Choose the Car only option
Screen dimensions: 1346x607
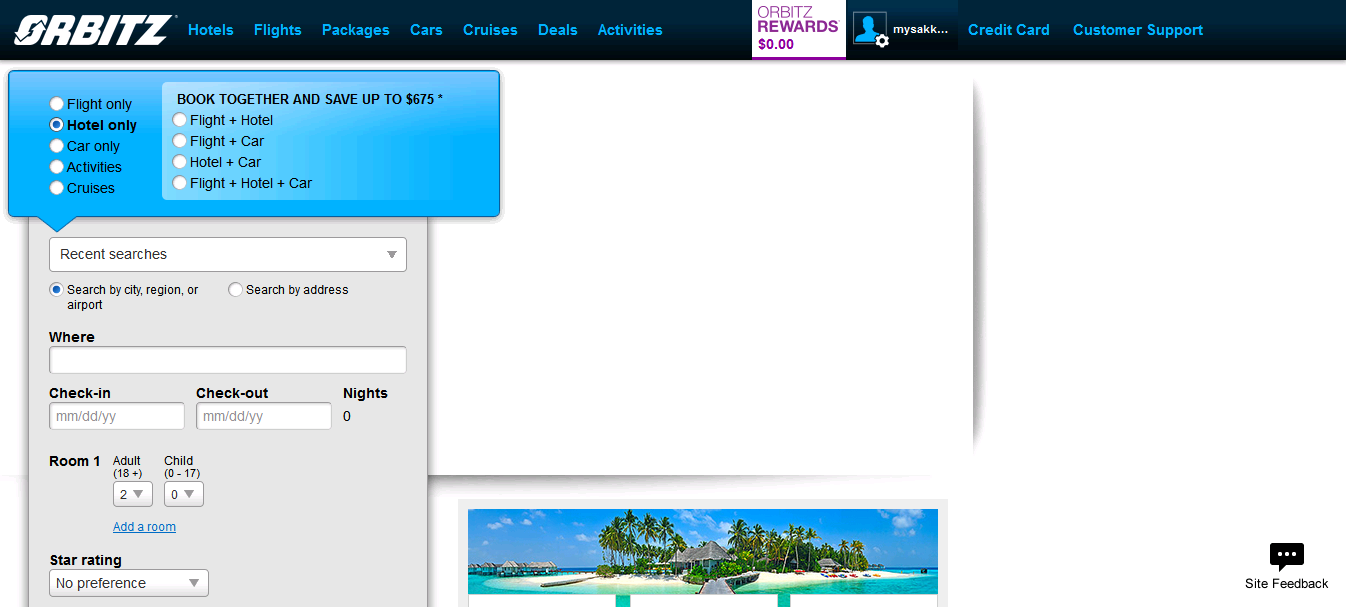57,146
